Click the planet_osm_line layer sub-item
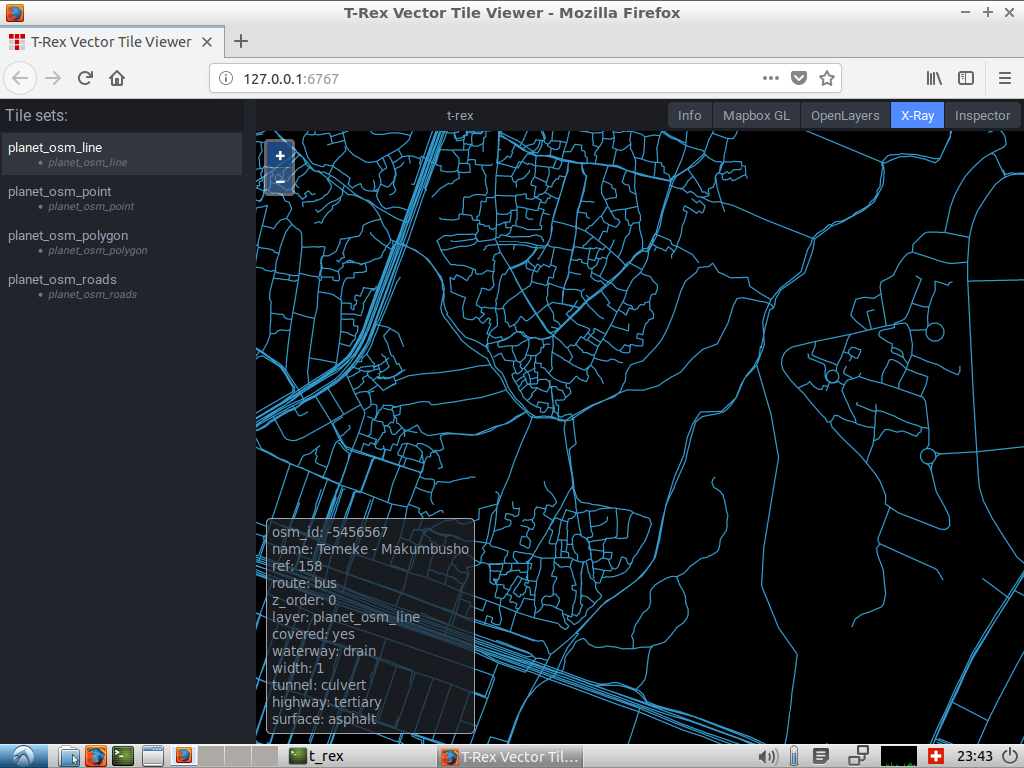 (x=88, y=163)
